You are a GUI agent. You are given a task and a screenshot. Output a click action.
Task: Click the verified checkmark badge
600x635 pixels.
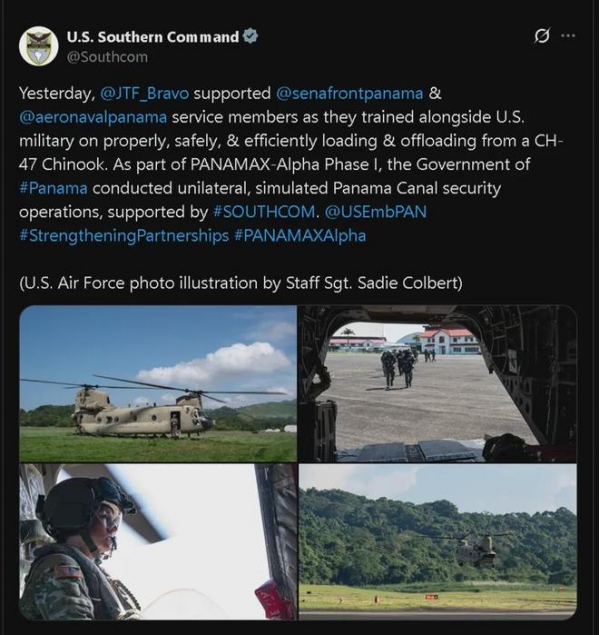tap(250, 36)
